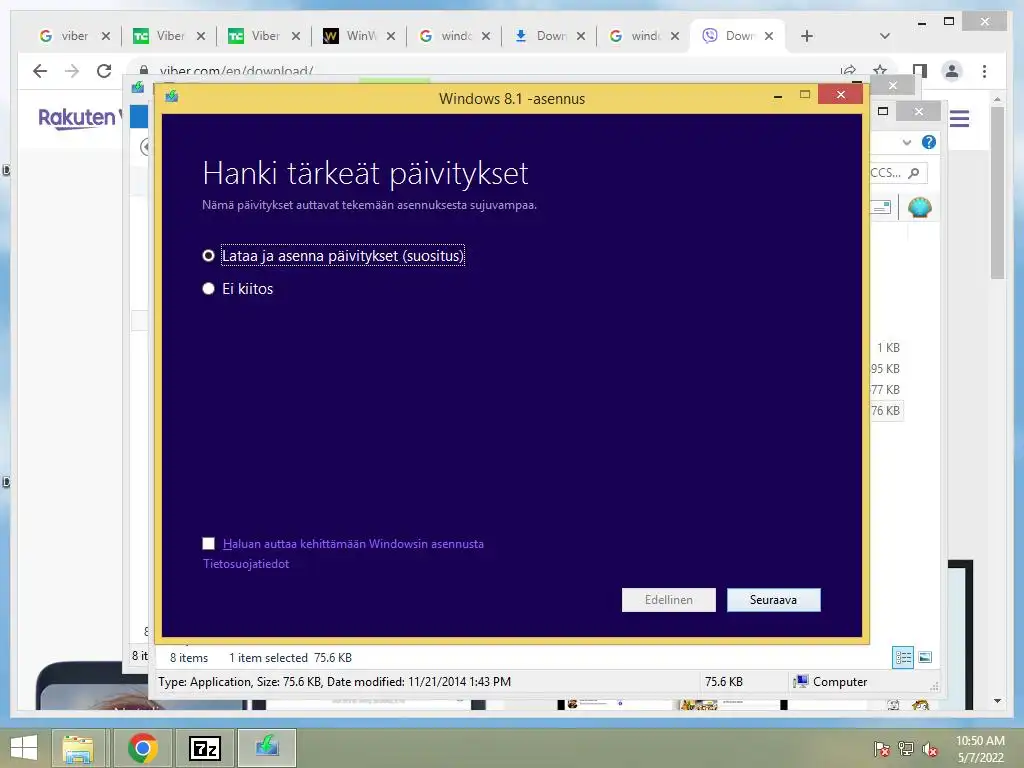Go forward in Chrome
The height and width of the screenshot is (768, 1024).
coord(72,71)
